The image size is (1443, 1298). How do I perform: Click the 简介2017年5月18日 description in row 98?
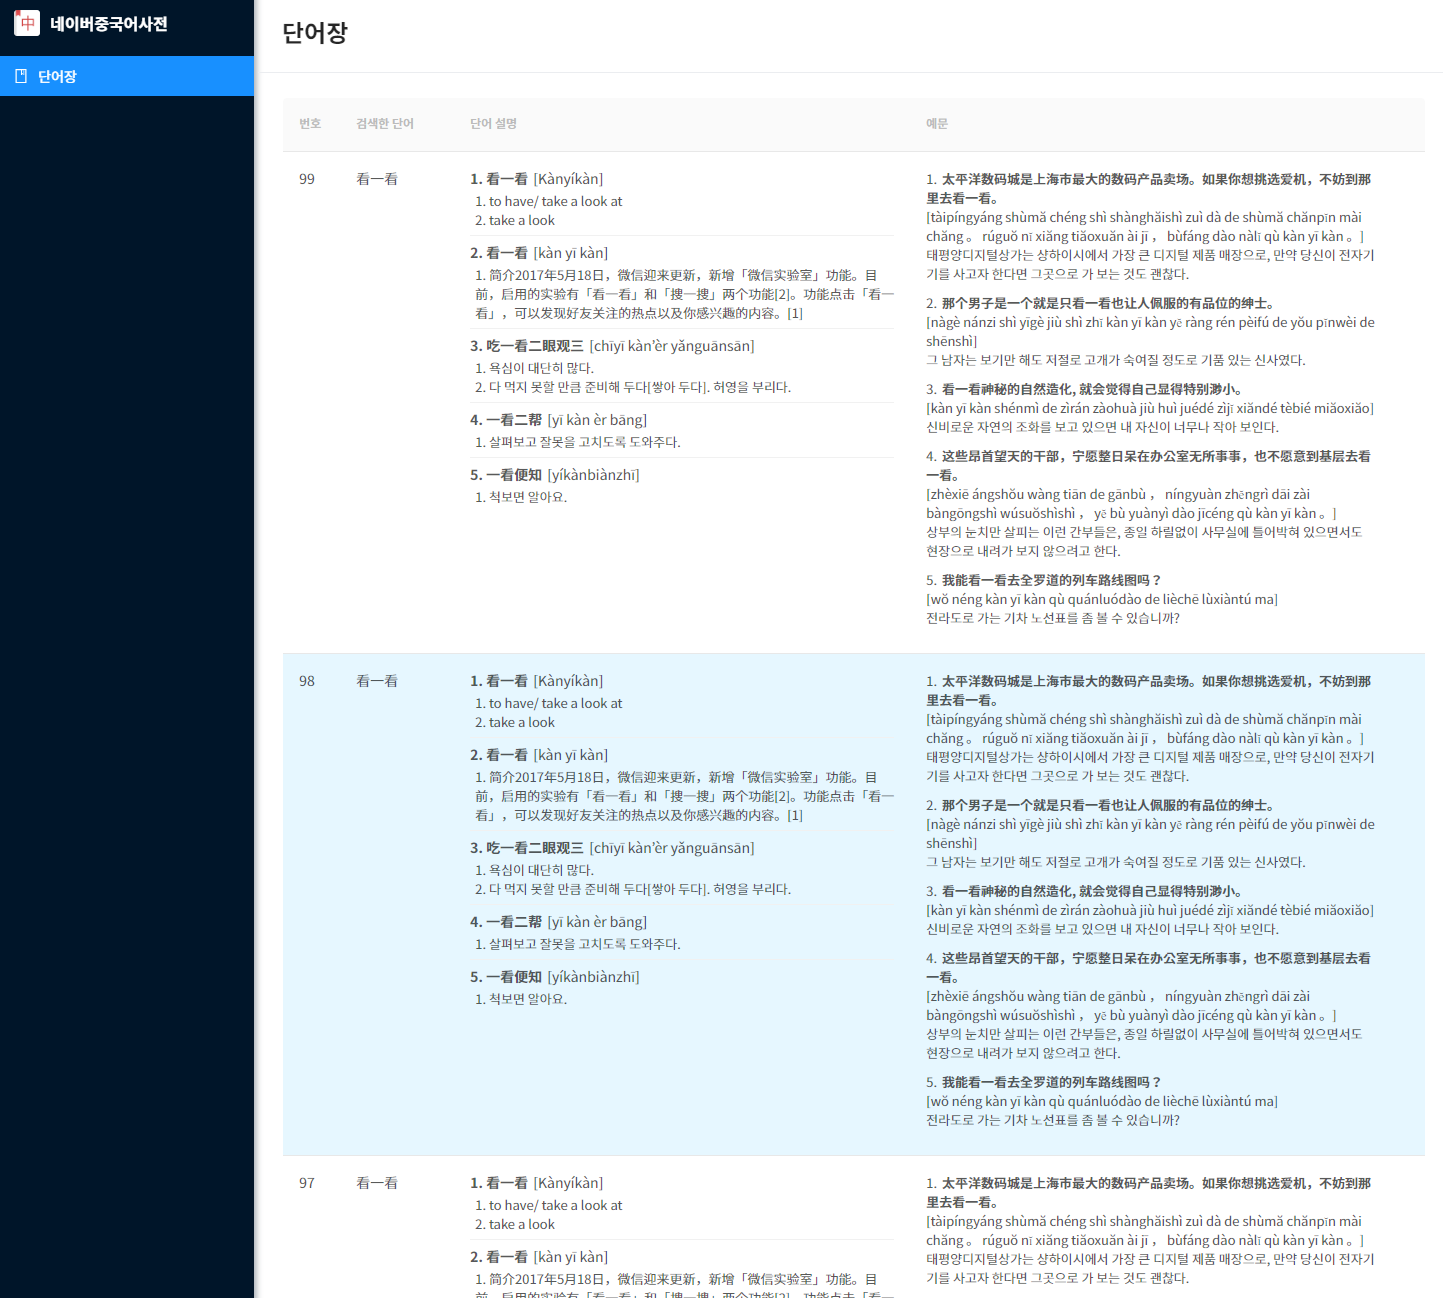point(684,796)
